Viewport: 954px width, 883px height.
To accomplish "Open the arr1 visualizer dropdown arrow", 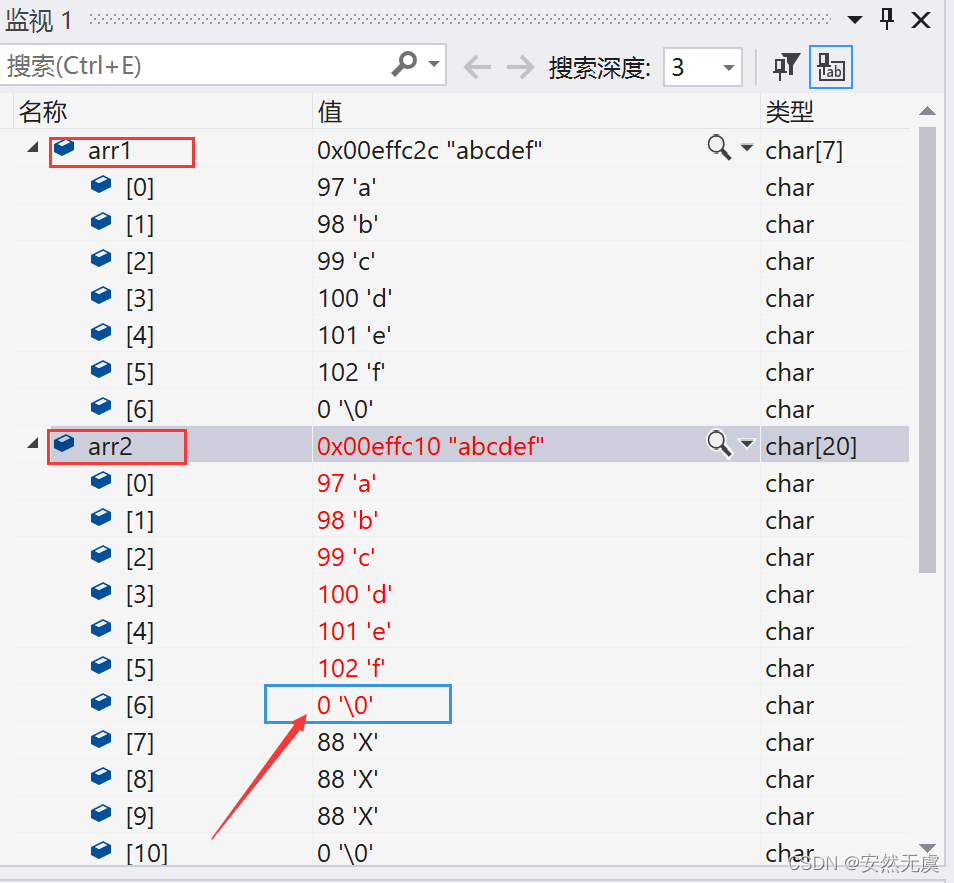I will [x=747, y=147].
